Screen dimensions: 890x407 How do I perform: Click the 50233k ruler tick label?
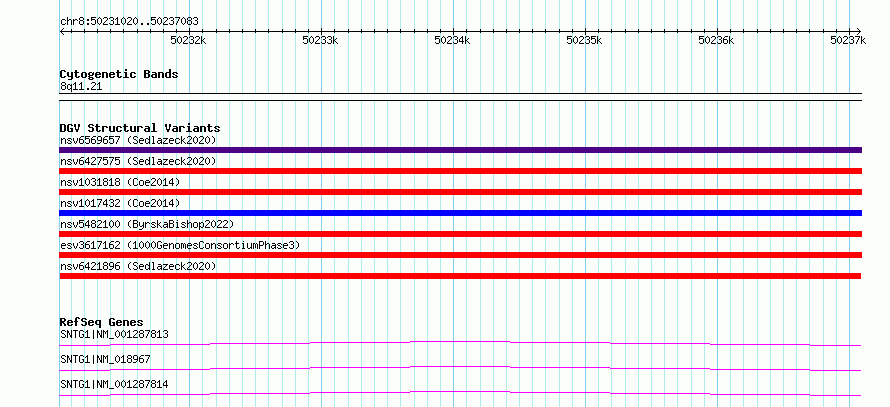320,40
